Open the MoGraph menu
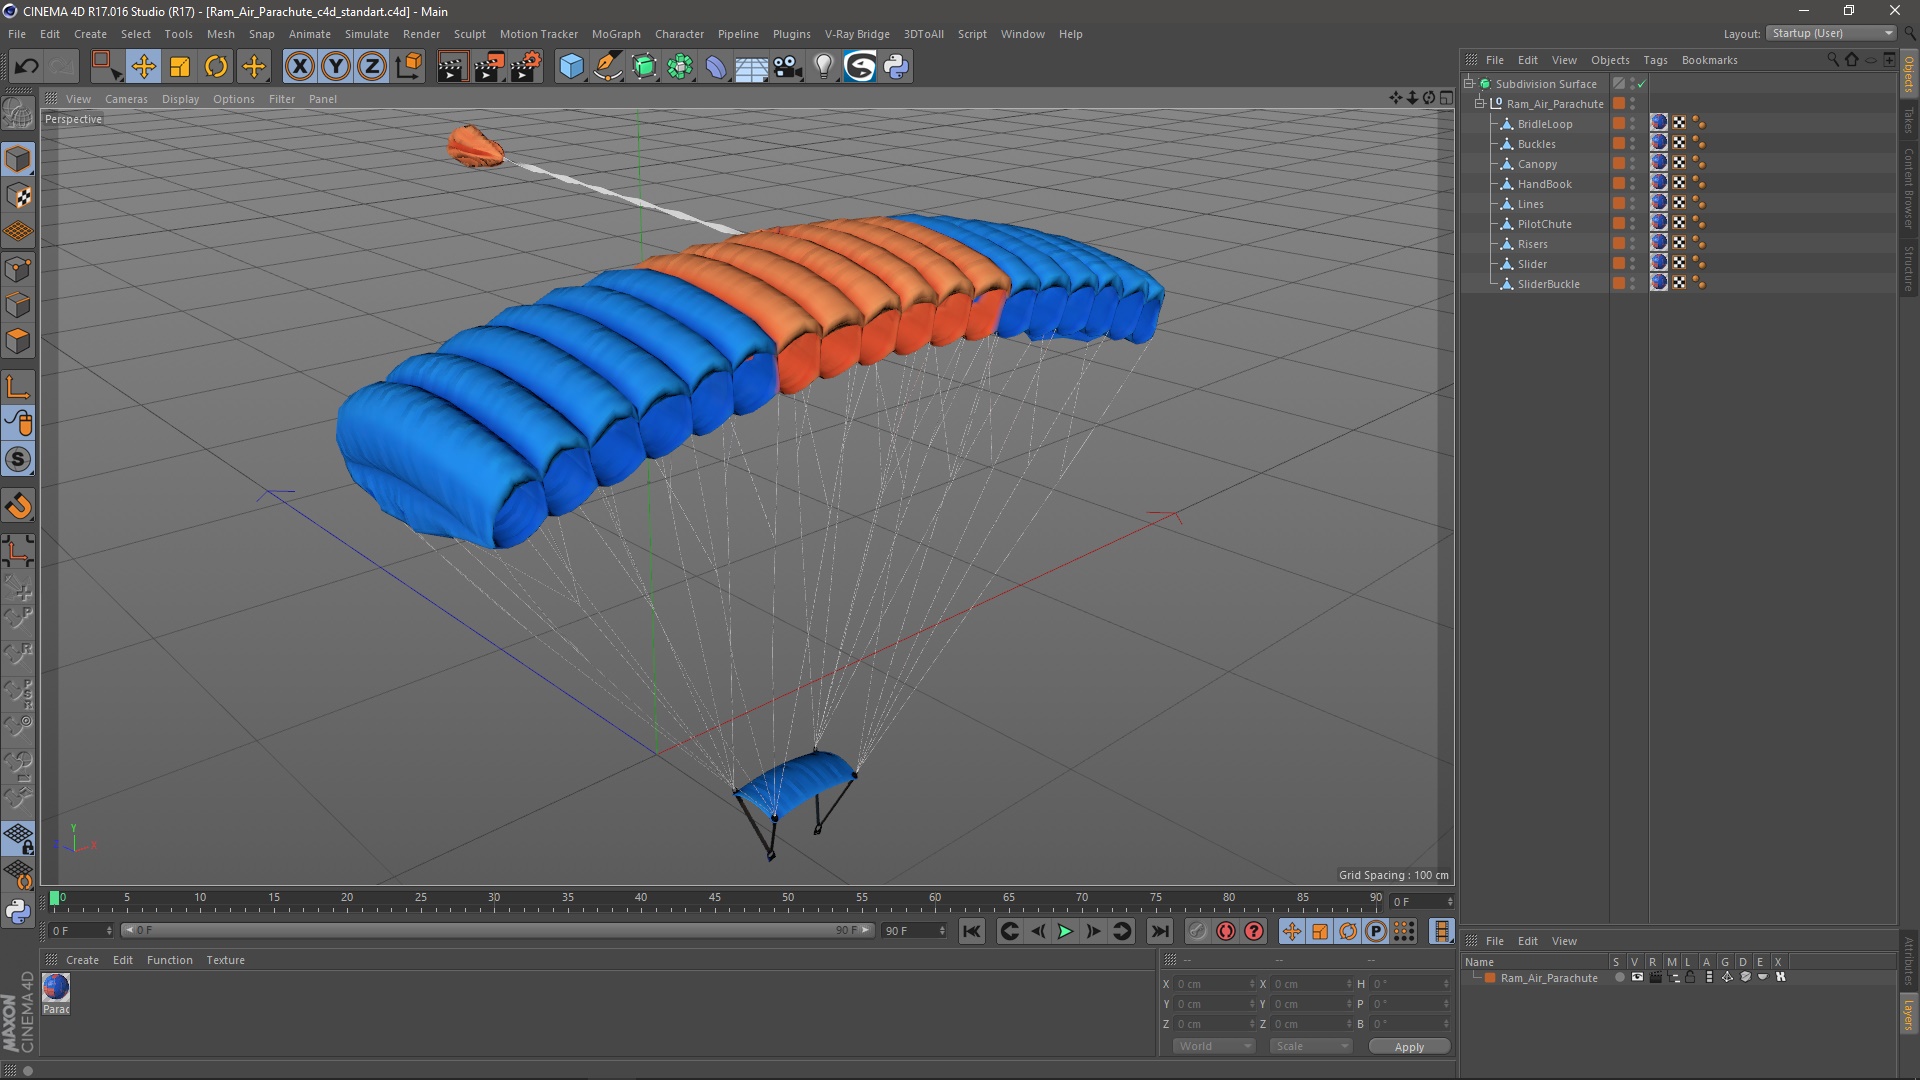The width and height of the screenshot is (1920, 1080). (x=616, y=34)
